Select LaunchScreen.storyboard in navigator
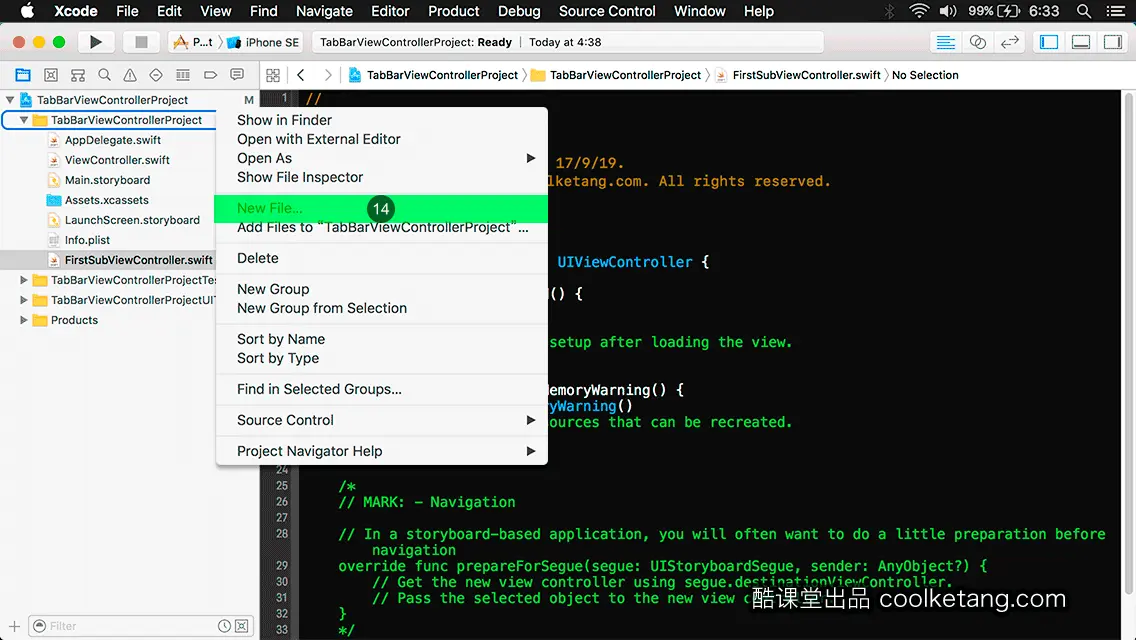1136x640 pixels. [132, 220]
